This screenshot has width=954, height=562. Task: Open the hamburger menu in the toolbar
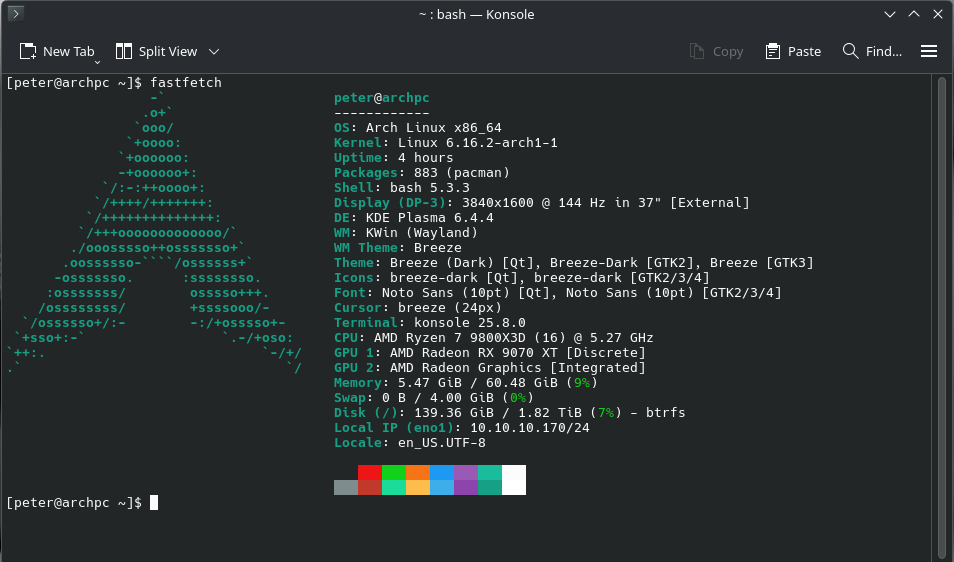click(x=928, y=51)
